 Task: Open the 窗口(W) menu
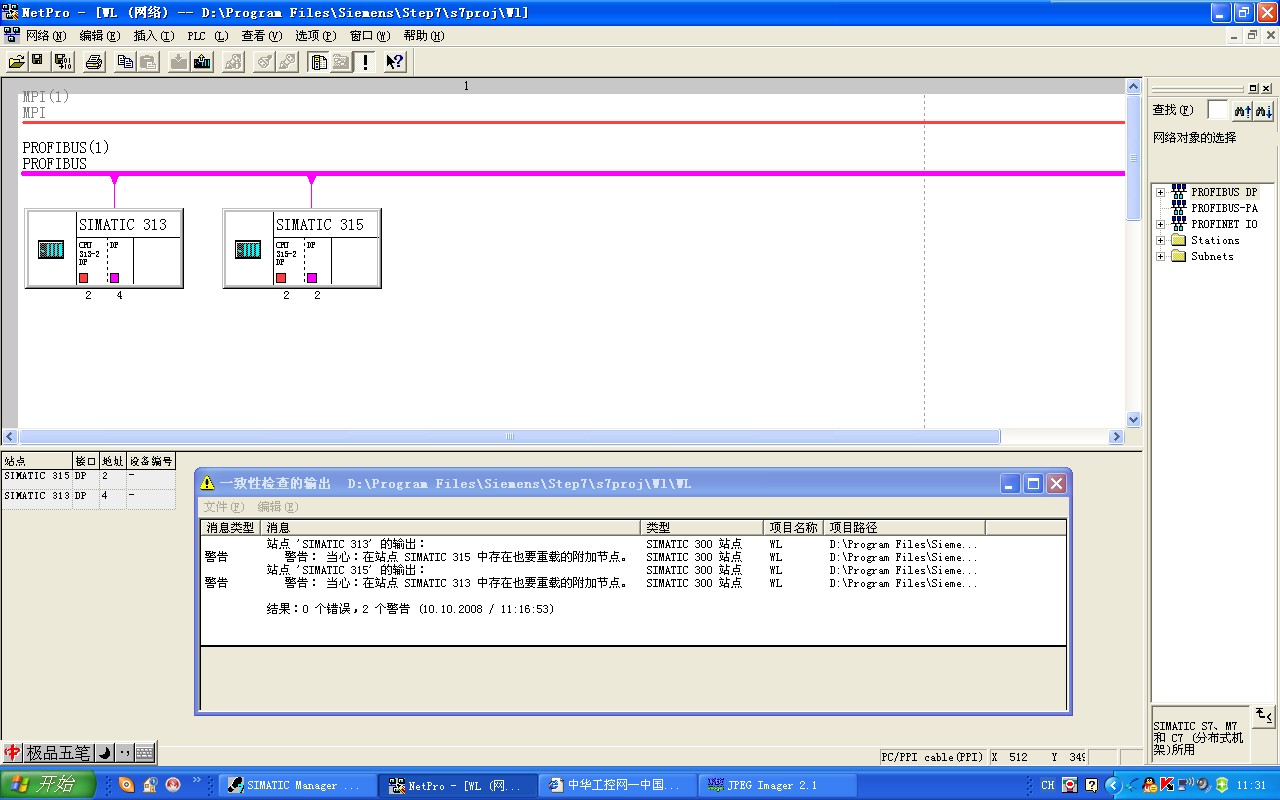coord(370,35)
